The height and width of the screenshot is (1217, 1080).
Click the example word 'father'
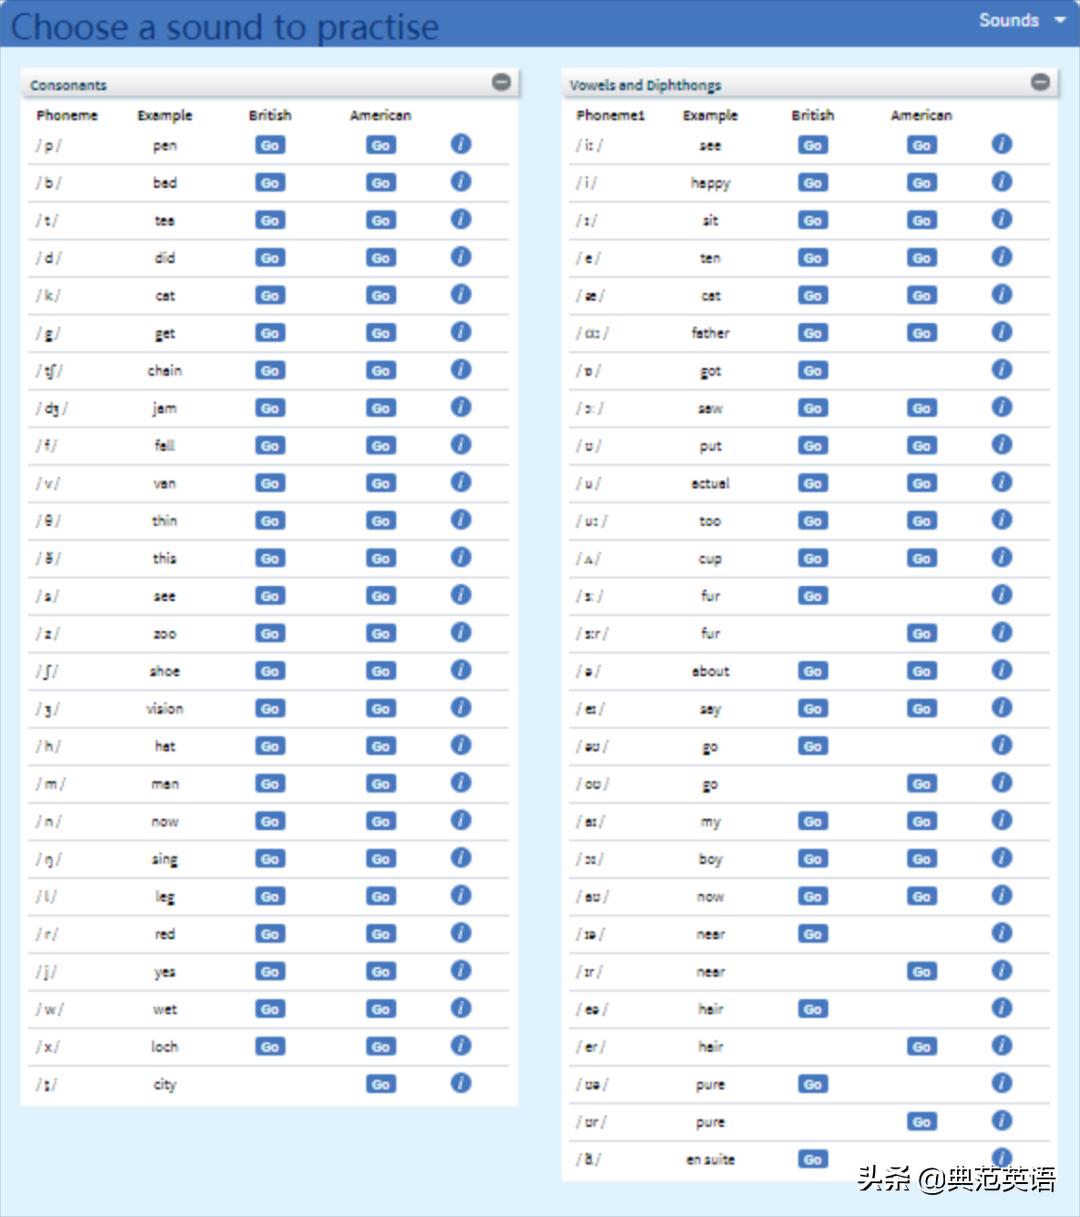point(711,332)
